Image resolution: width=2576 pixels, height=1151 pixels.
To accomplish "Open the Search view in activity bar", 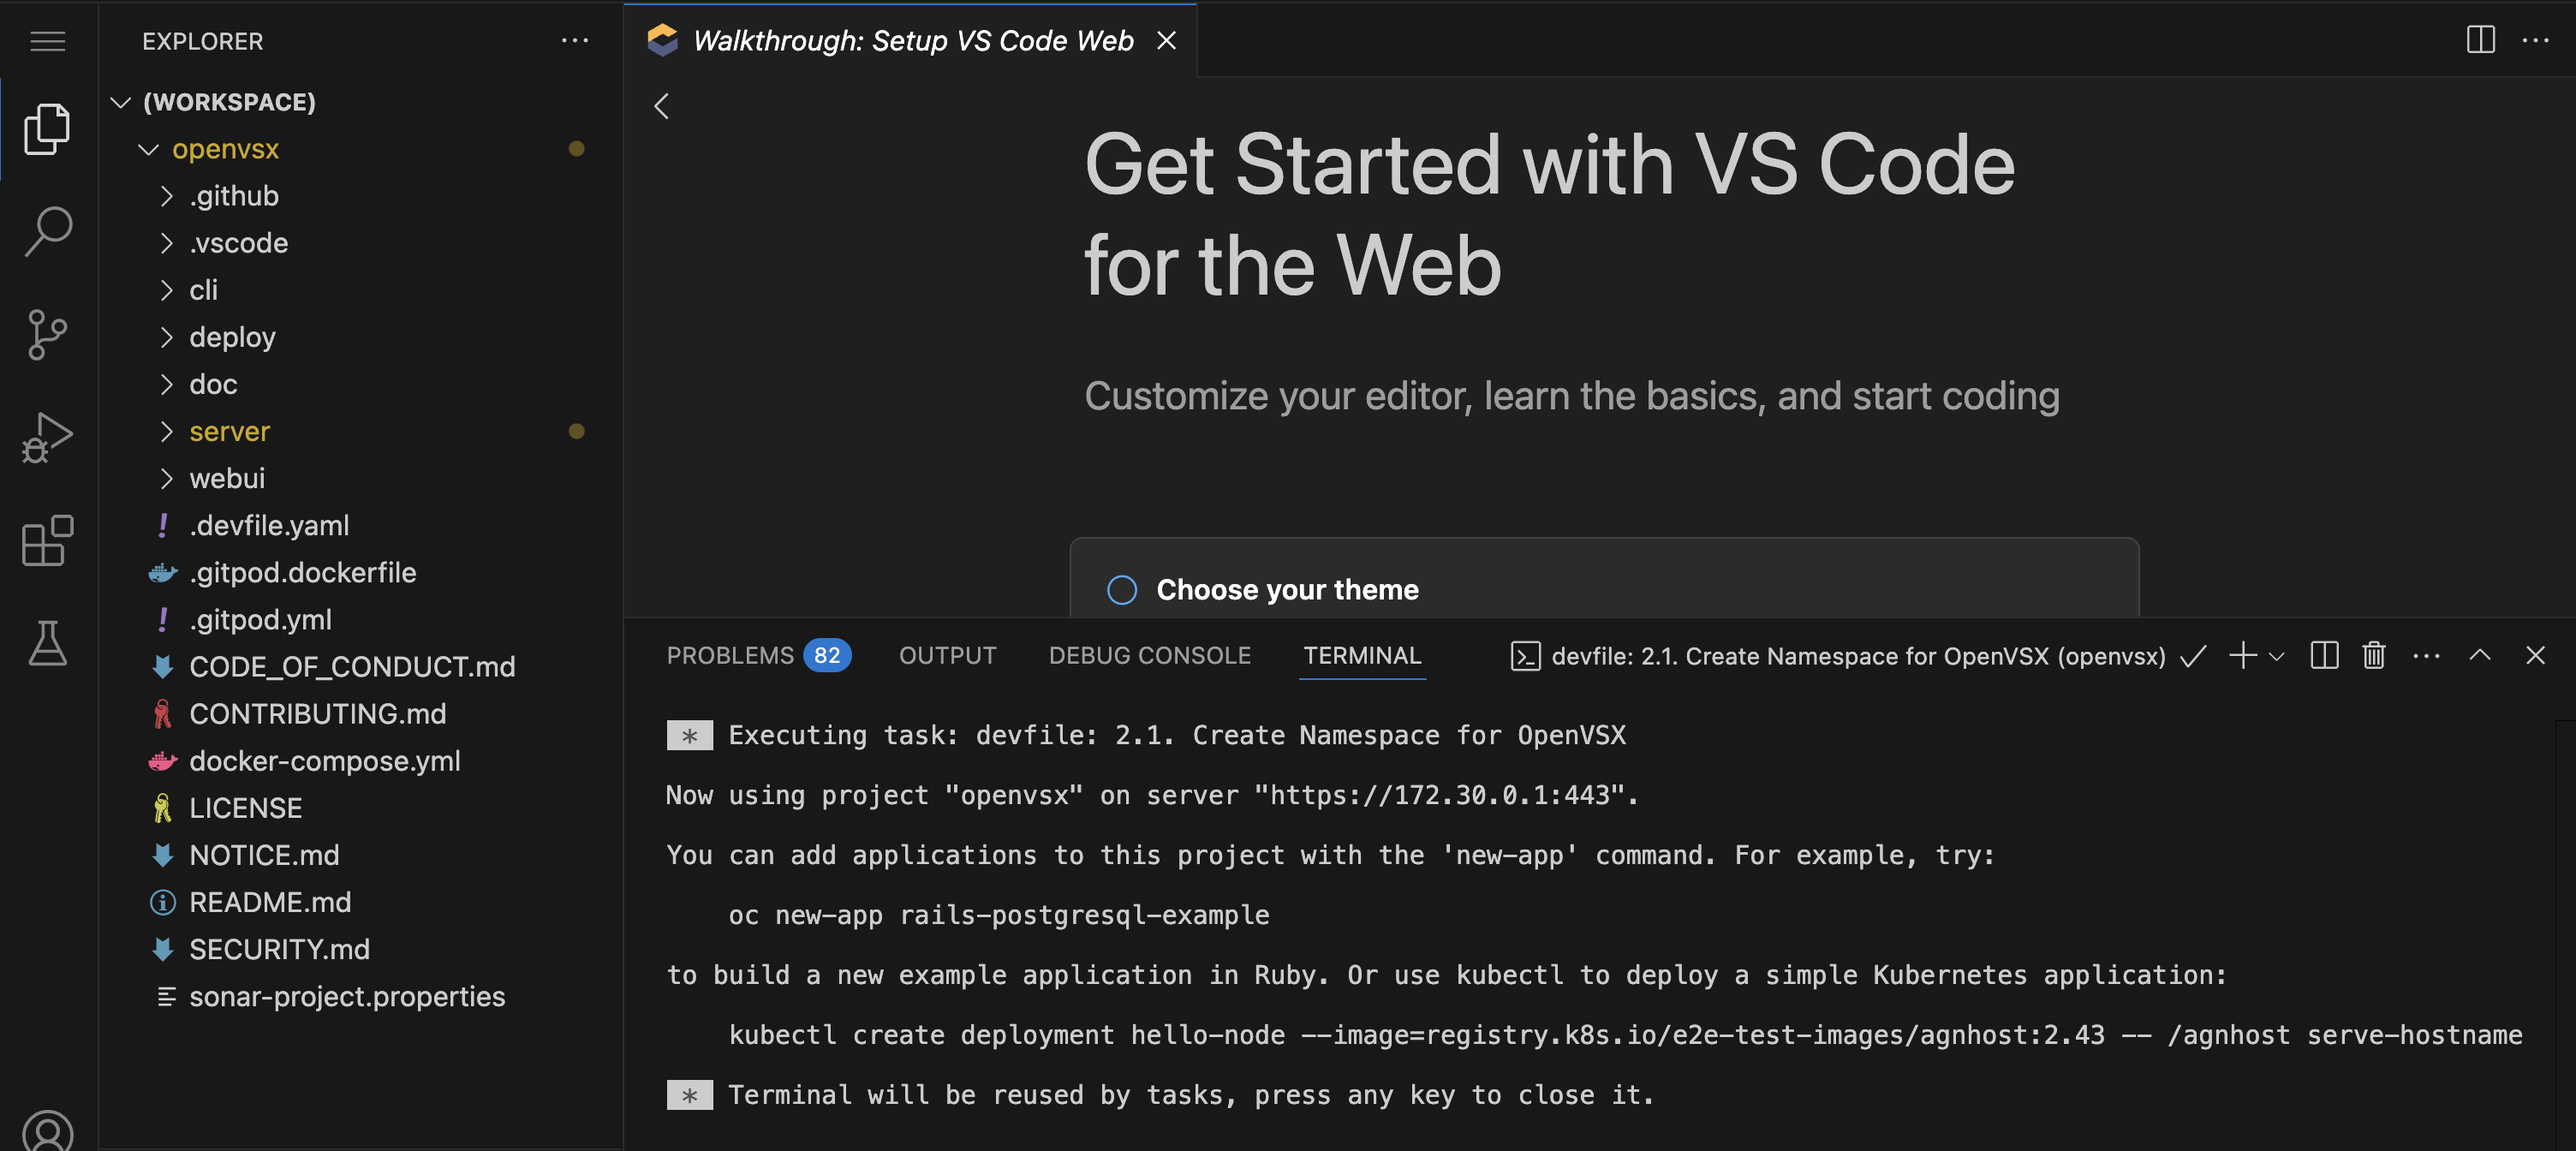I will [47, 231].
